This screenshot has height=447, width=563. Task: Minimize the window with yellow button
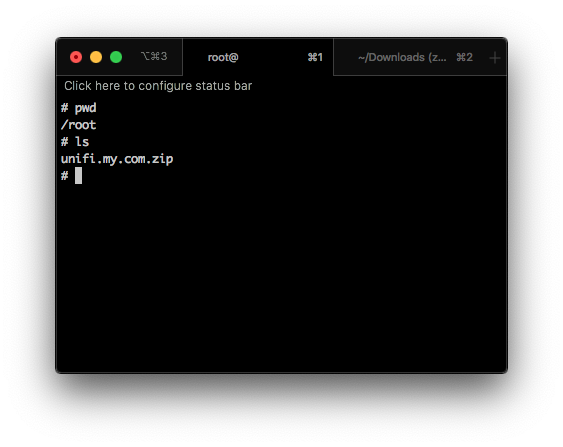[x=96, y=57]
